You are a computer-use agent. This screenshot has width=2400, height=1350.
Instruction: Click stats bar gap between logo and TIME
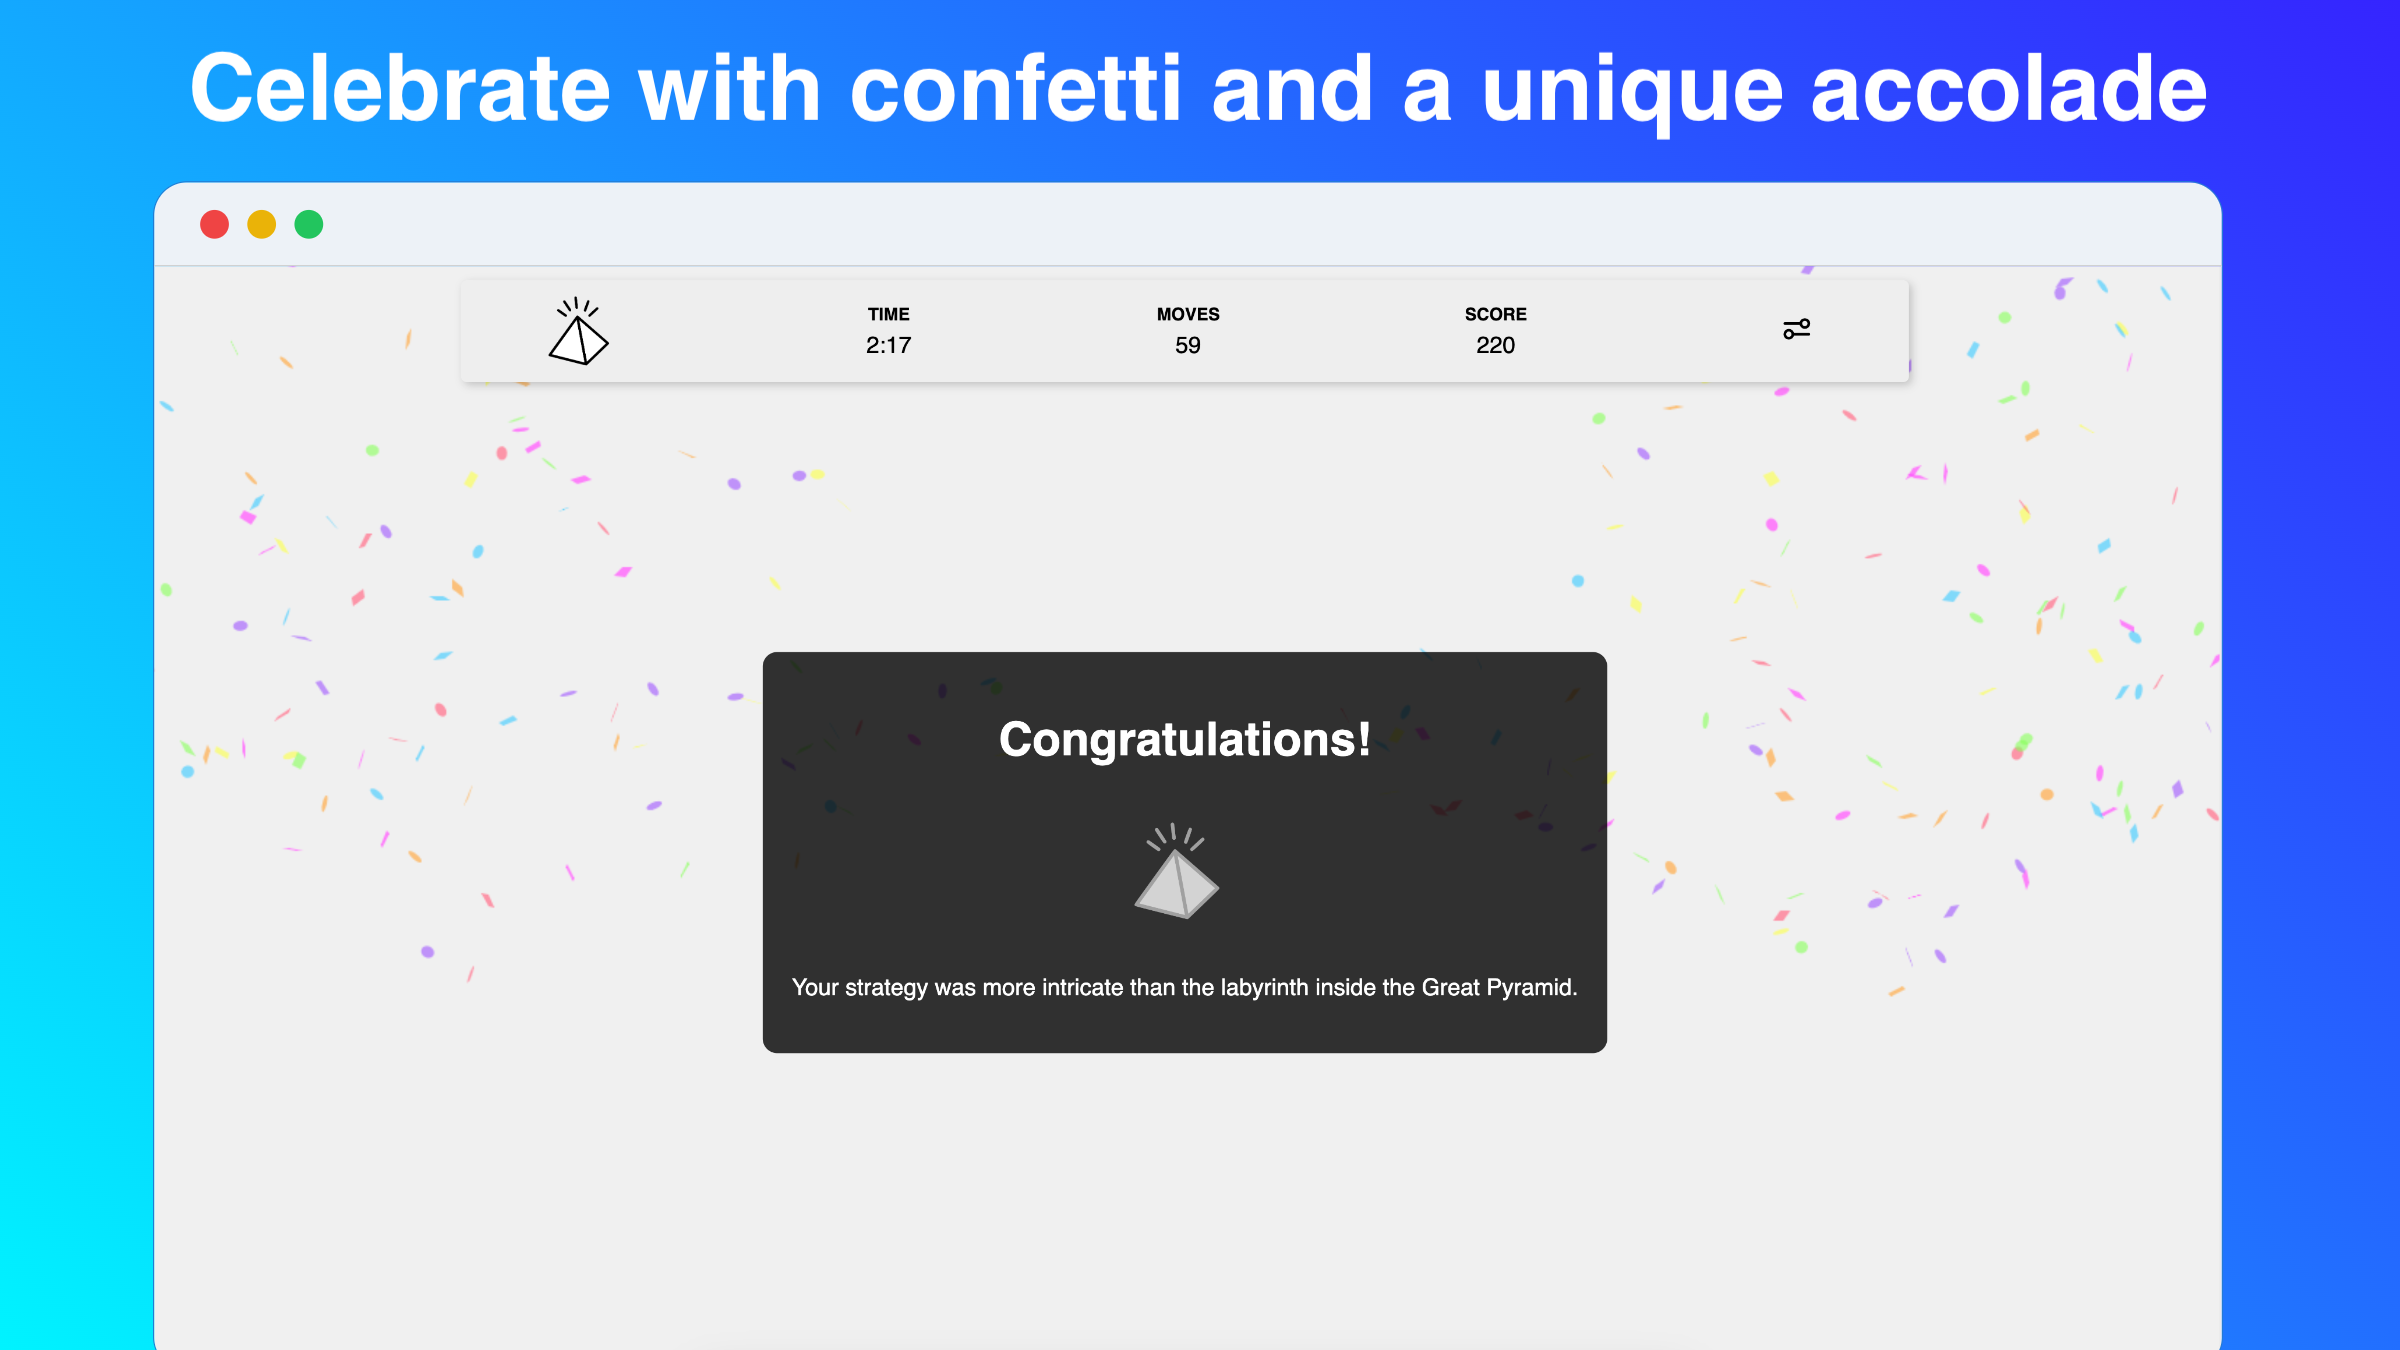point(735,331)
